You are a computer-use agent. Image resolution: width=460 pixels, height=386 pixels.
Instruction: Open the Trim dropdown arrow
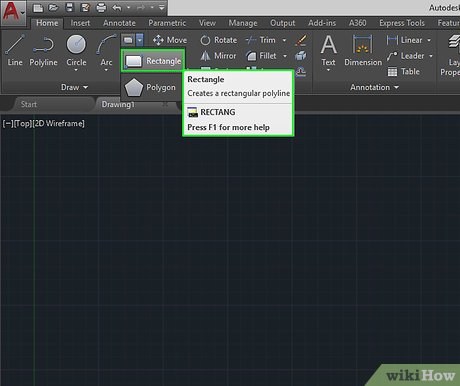point(284,40)
